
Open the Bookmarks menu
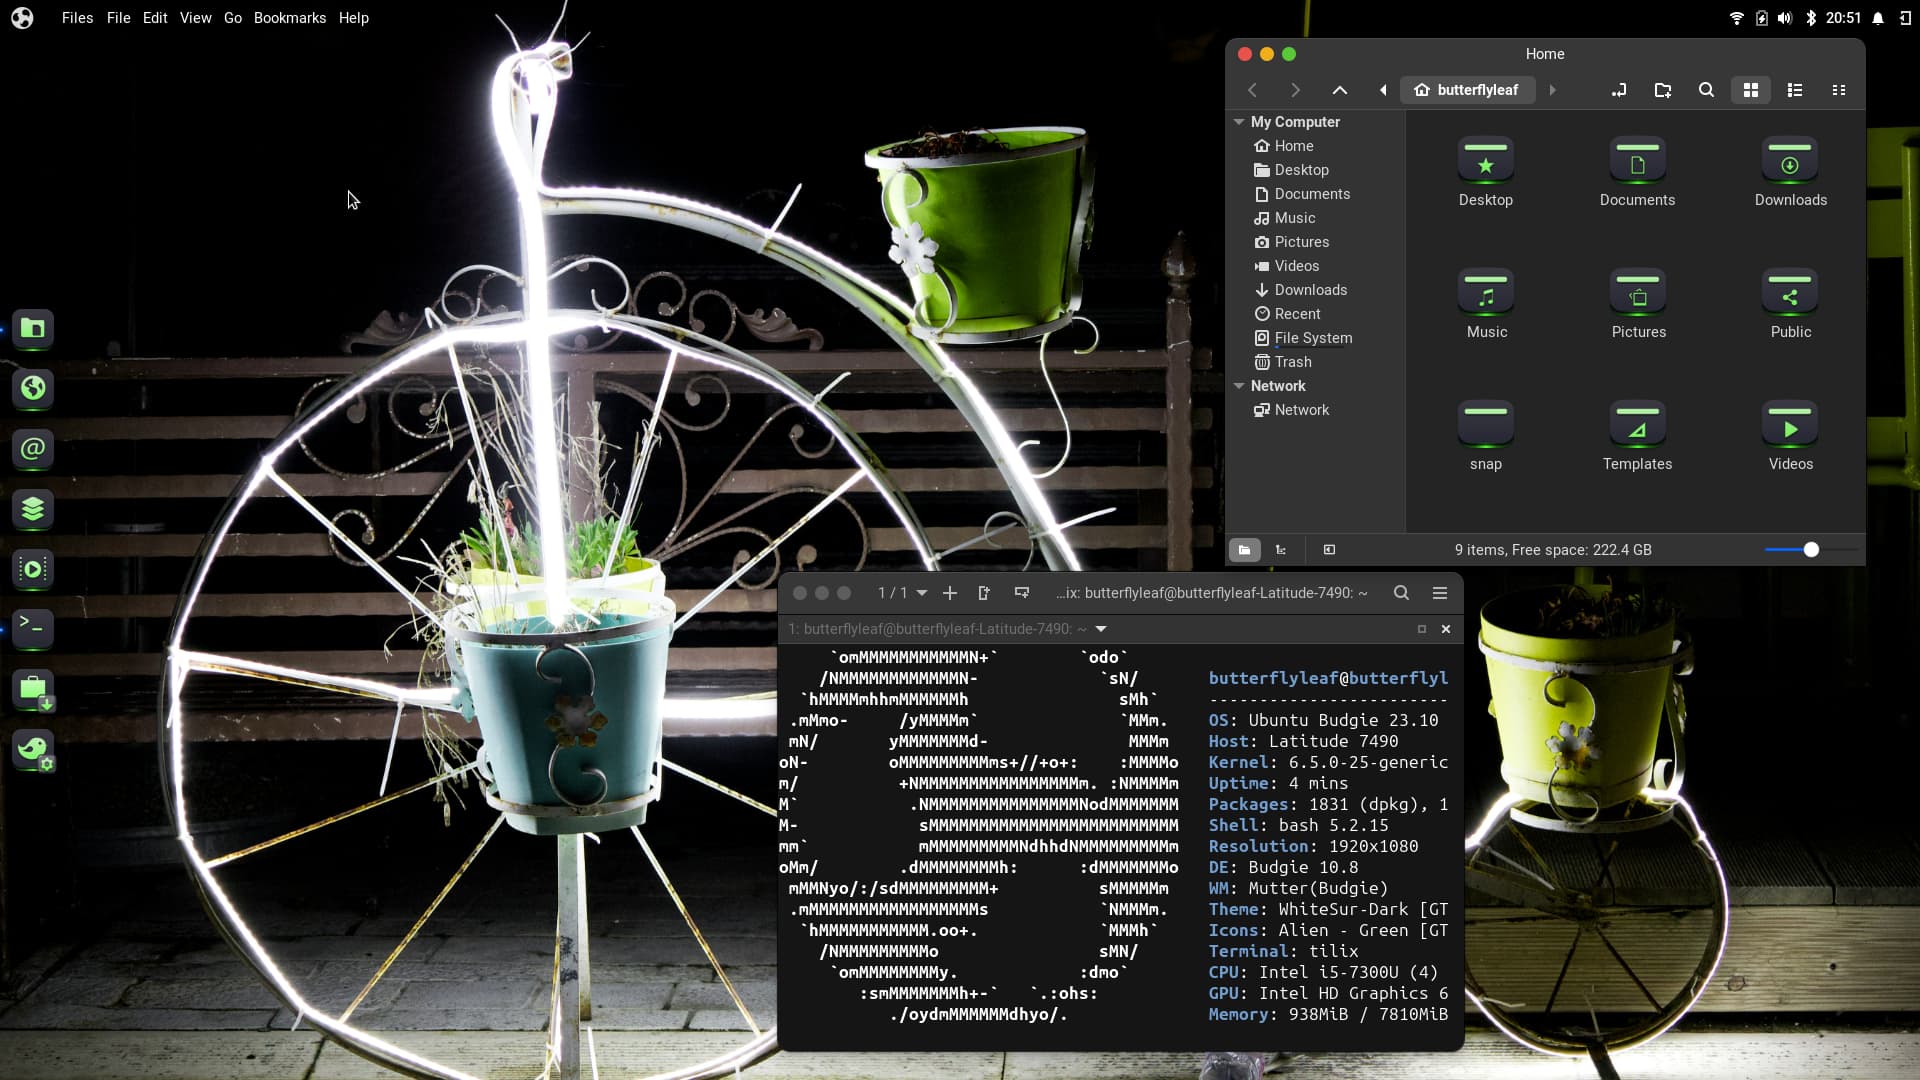[290, 18]
